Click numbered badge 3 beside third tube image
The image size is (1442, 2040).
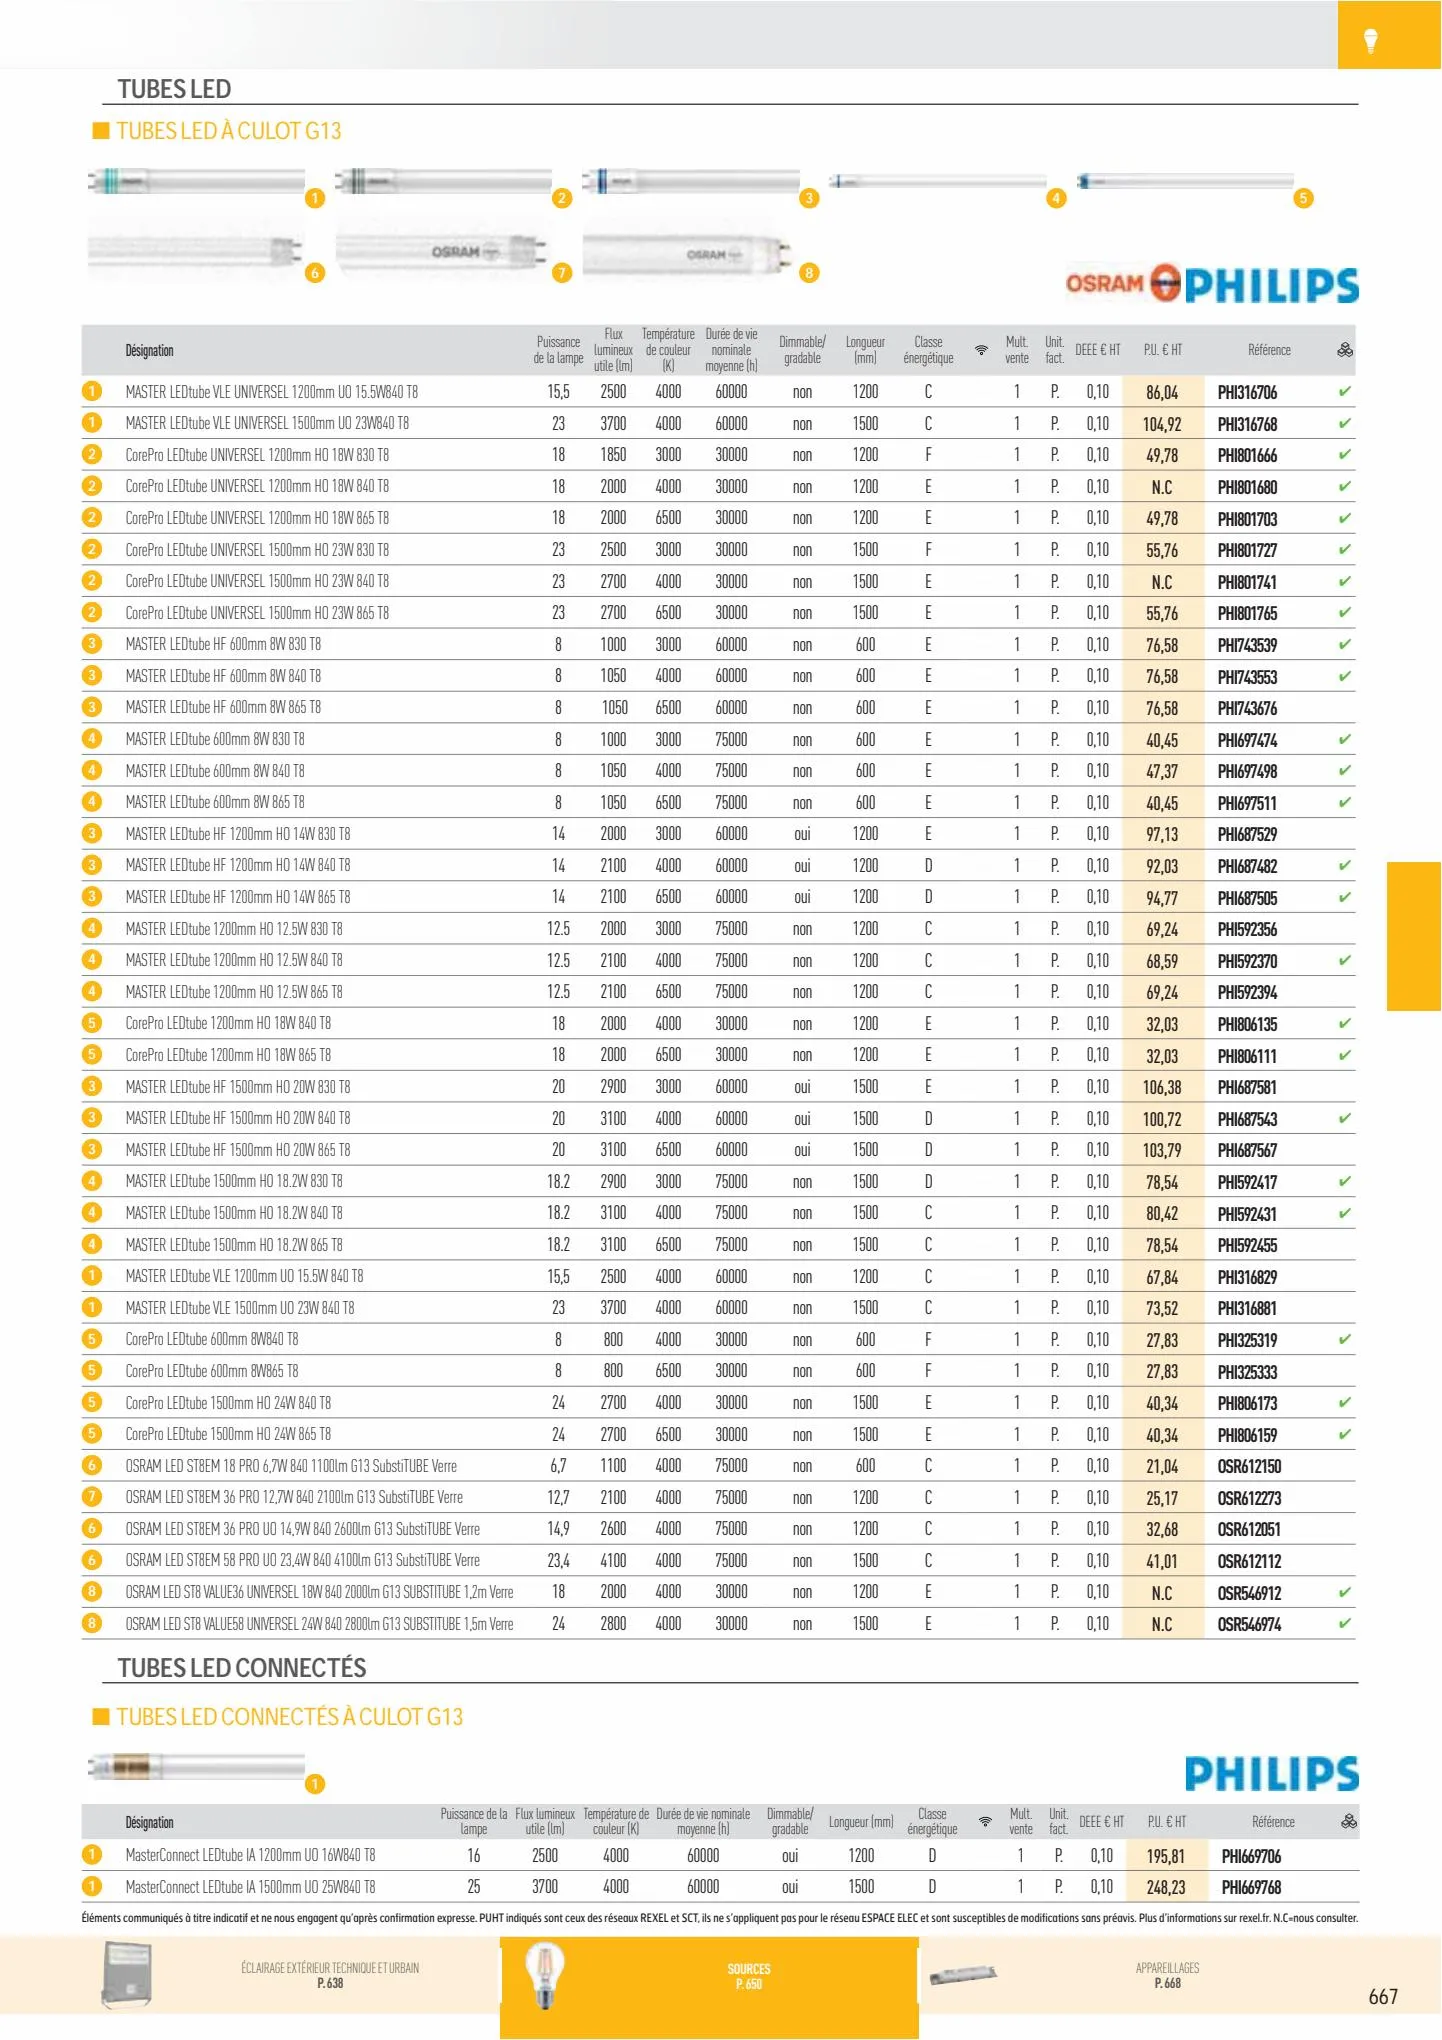coord(809,198)
